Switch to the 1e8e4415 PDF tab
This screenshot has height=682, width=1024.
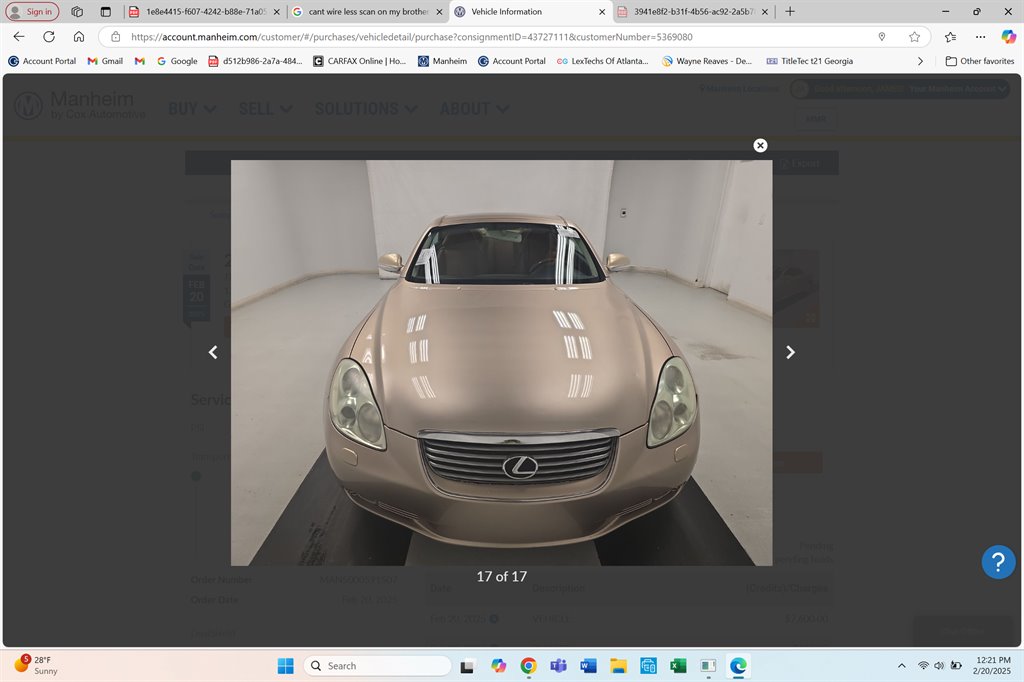tap(204, 12)
